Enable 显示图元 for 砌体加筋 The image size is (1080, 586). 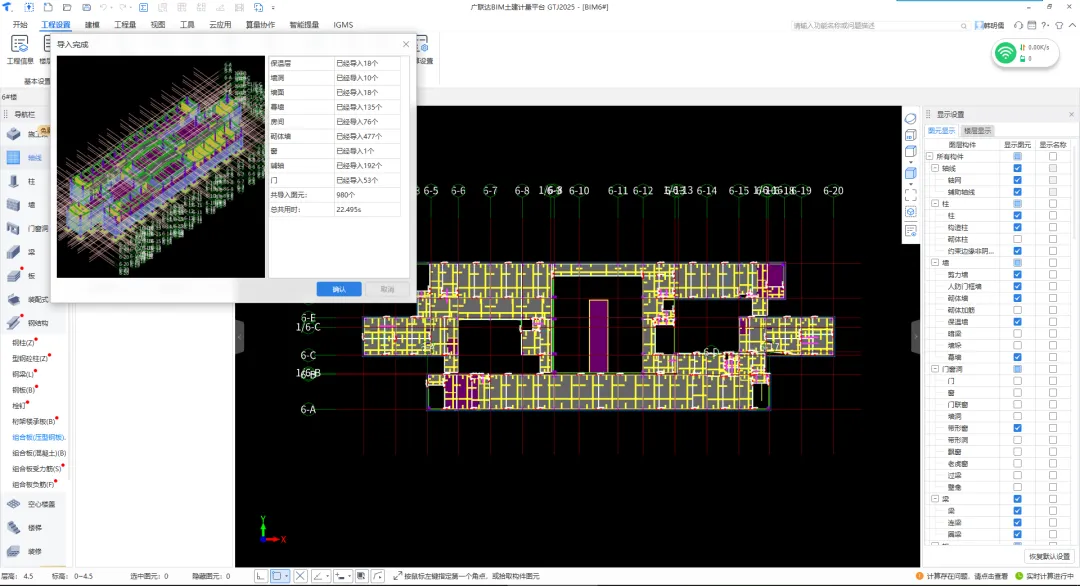1017,310
